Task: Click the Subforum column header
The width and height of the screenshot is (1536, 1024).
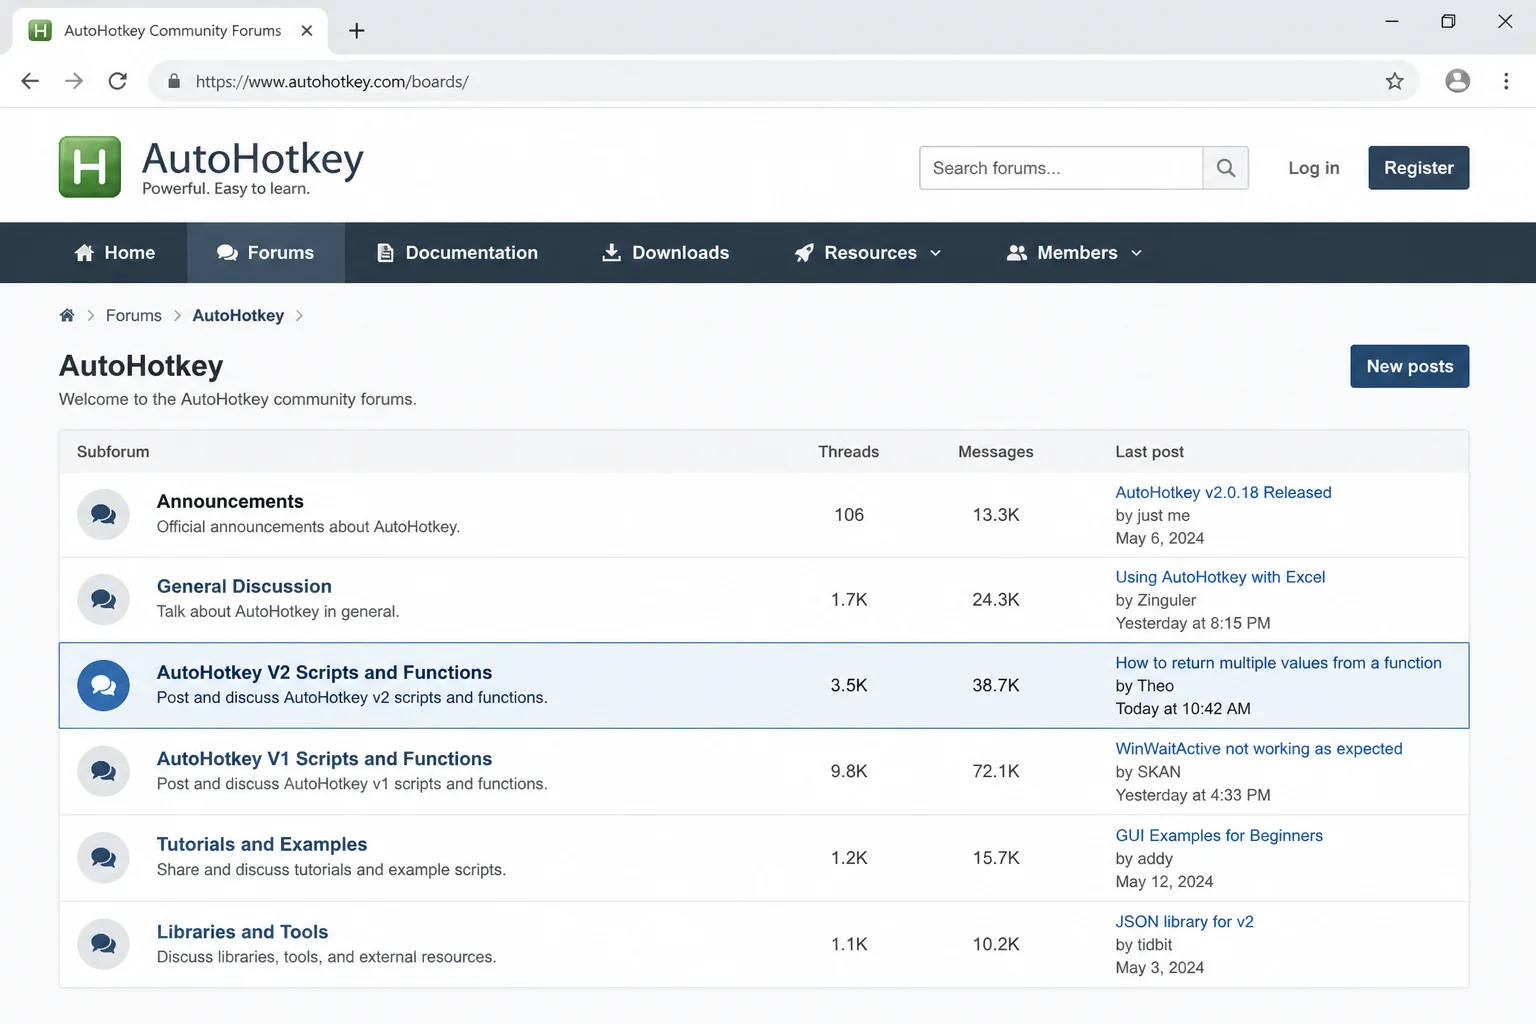Action: pyautogui.click(x=113, y=452)
